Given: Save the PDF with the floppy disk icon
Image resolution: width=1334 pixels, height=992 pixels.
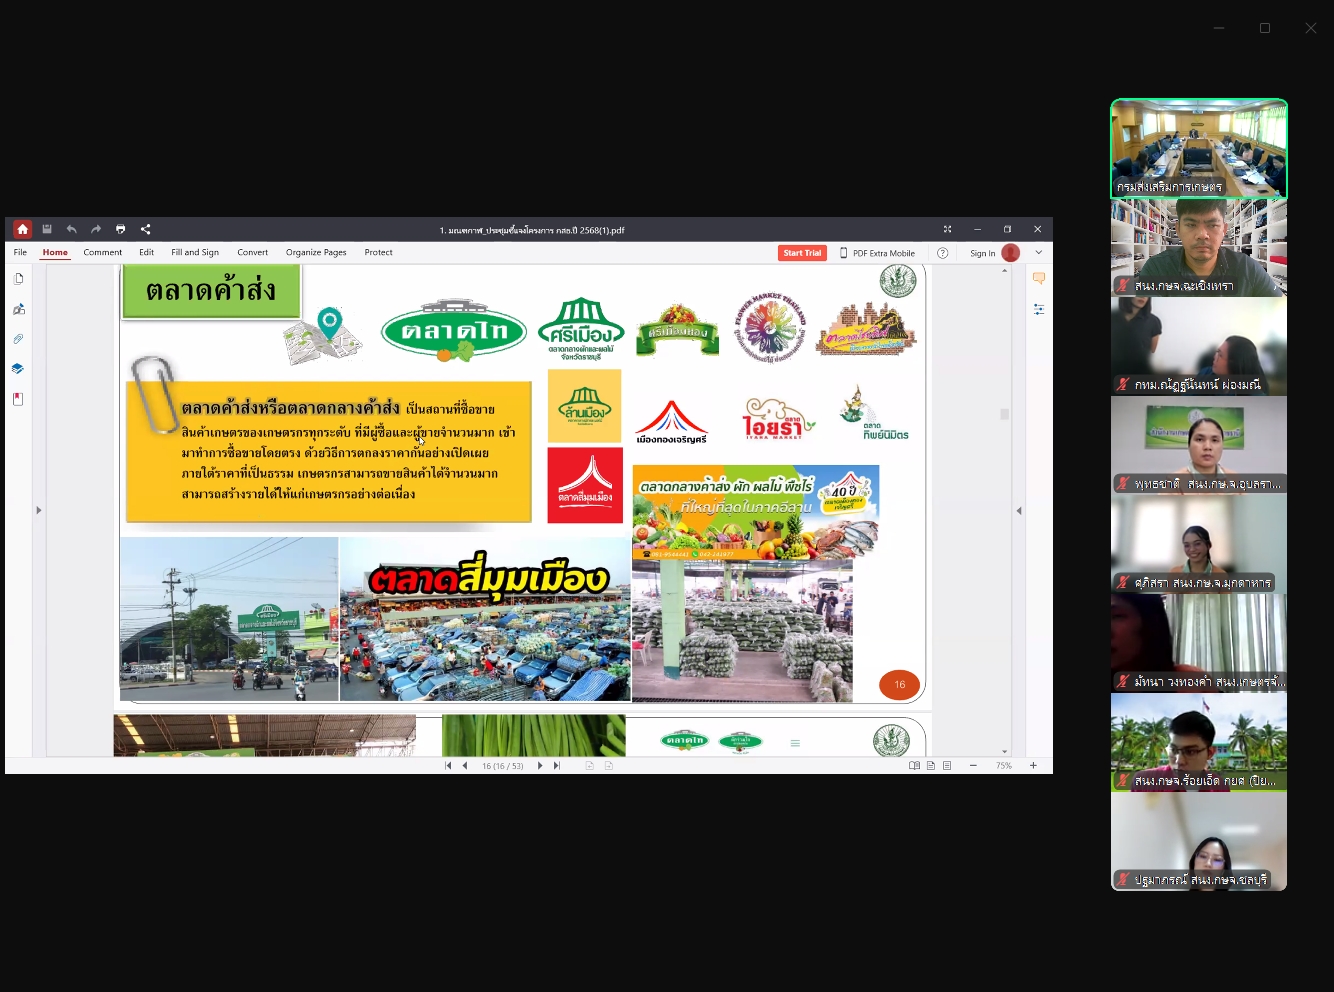Looking at the screenshot, I should (x=47, y=229).
